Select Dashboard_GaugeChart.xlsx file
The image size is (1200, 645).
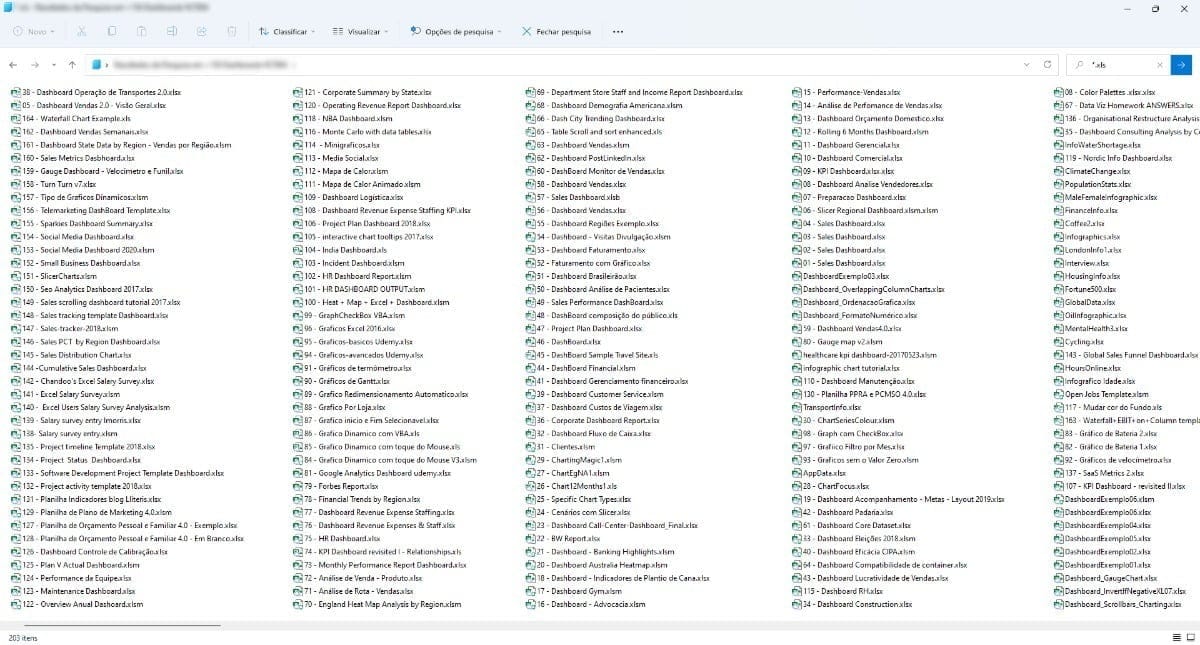[x=1105, y=578]
